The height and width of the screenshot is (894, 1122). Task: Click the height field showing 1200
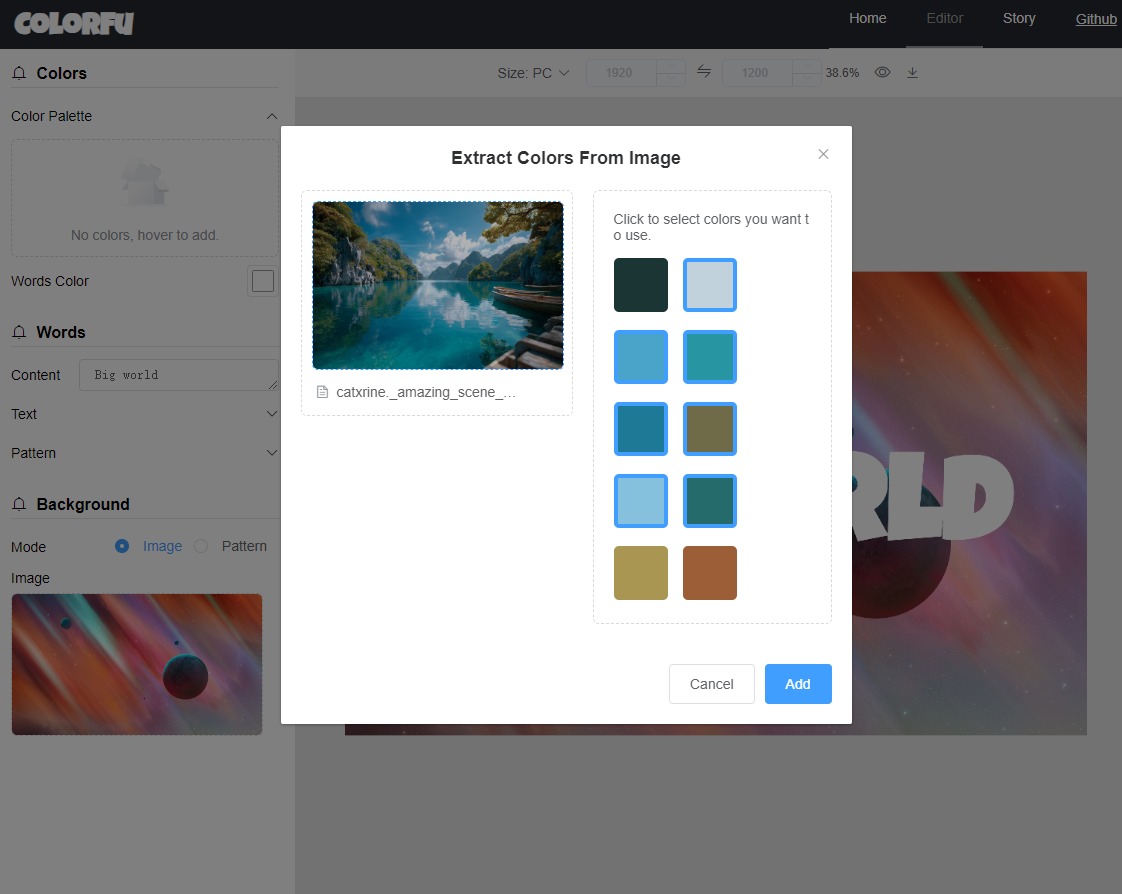pyautogui.click(x=756, y=73)
